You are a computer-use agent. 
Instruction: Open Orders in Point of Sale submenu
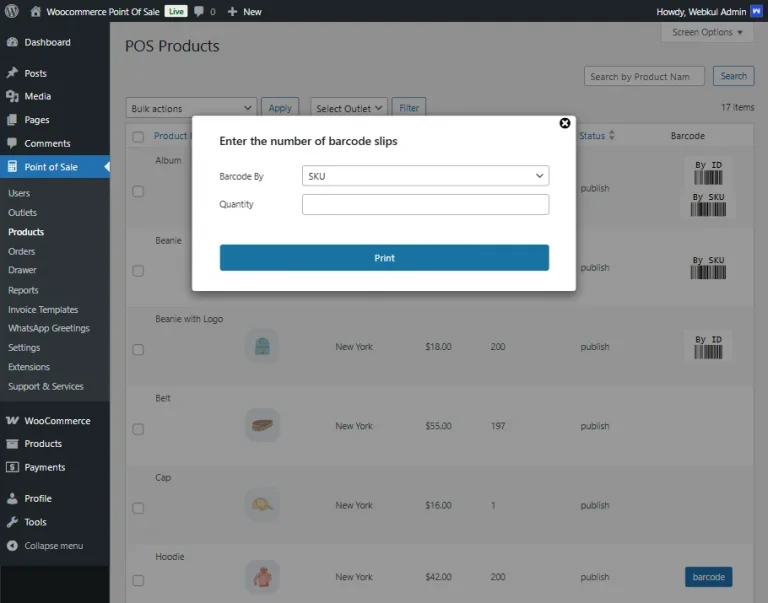[22, 251]
